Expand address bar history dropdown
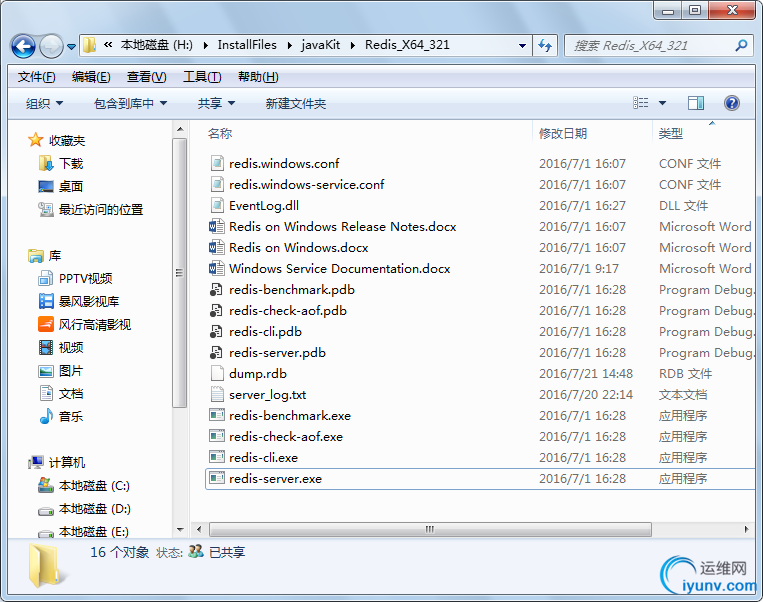Viewport: 763px width, 602px height. click(x=522, y=46)
